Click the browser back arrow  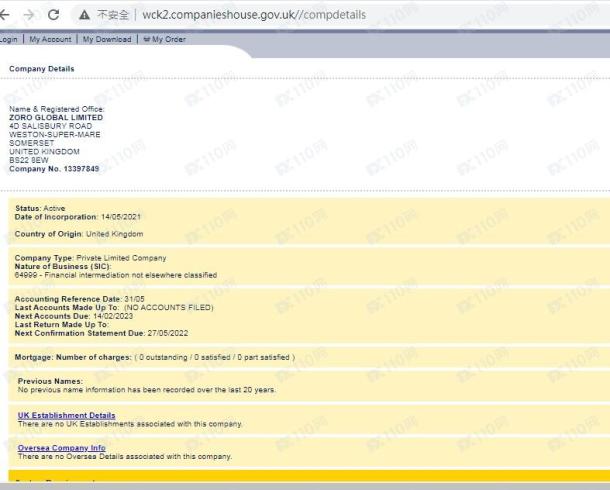[4, 15]
